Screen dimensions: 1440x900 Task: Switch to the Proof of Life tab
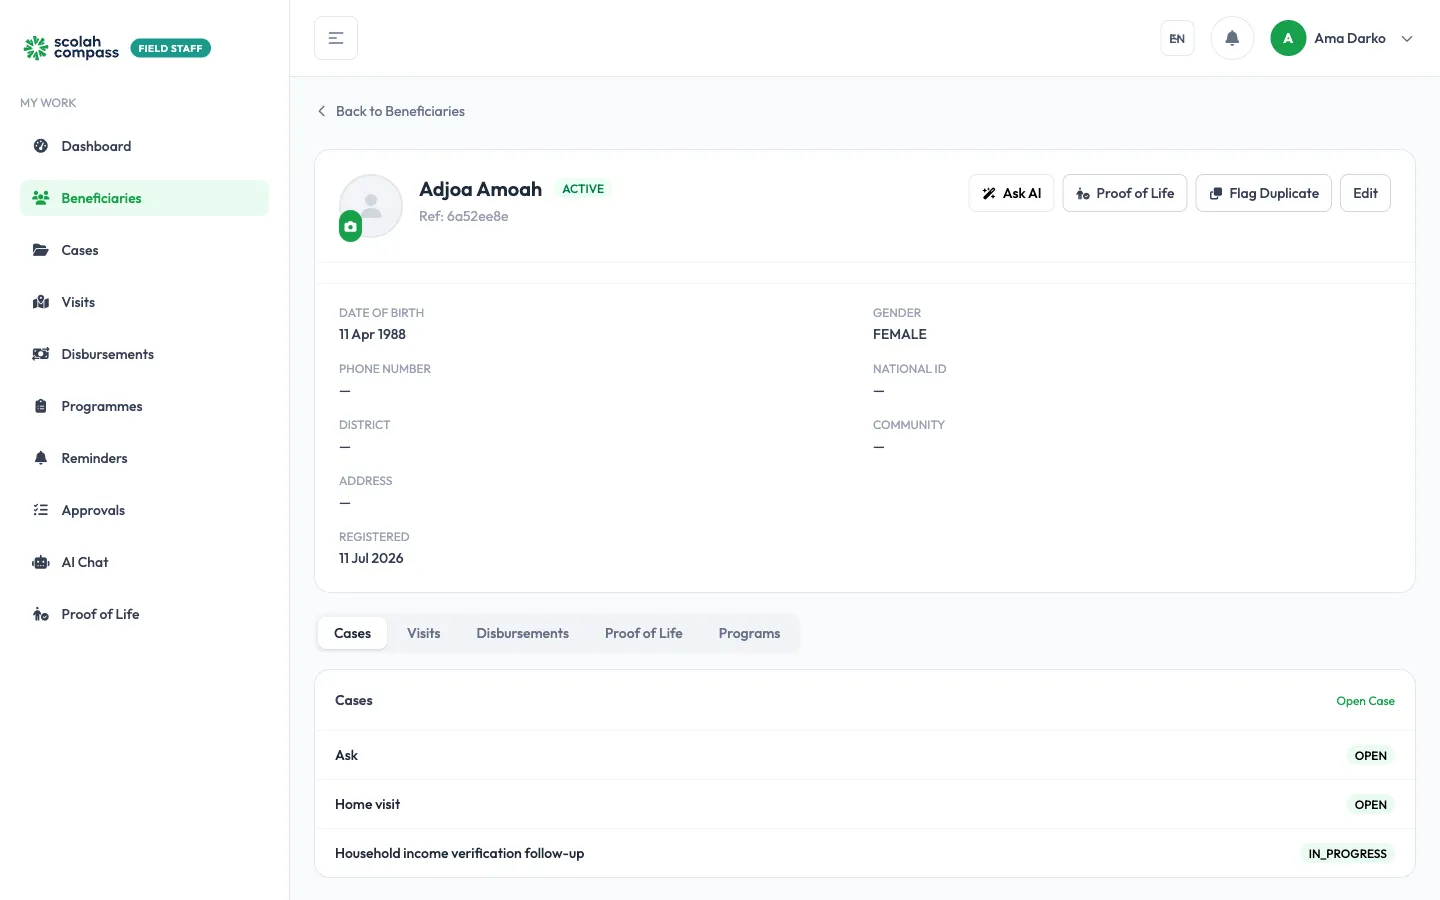[644, 633]
